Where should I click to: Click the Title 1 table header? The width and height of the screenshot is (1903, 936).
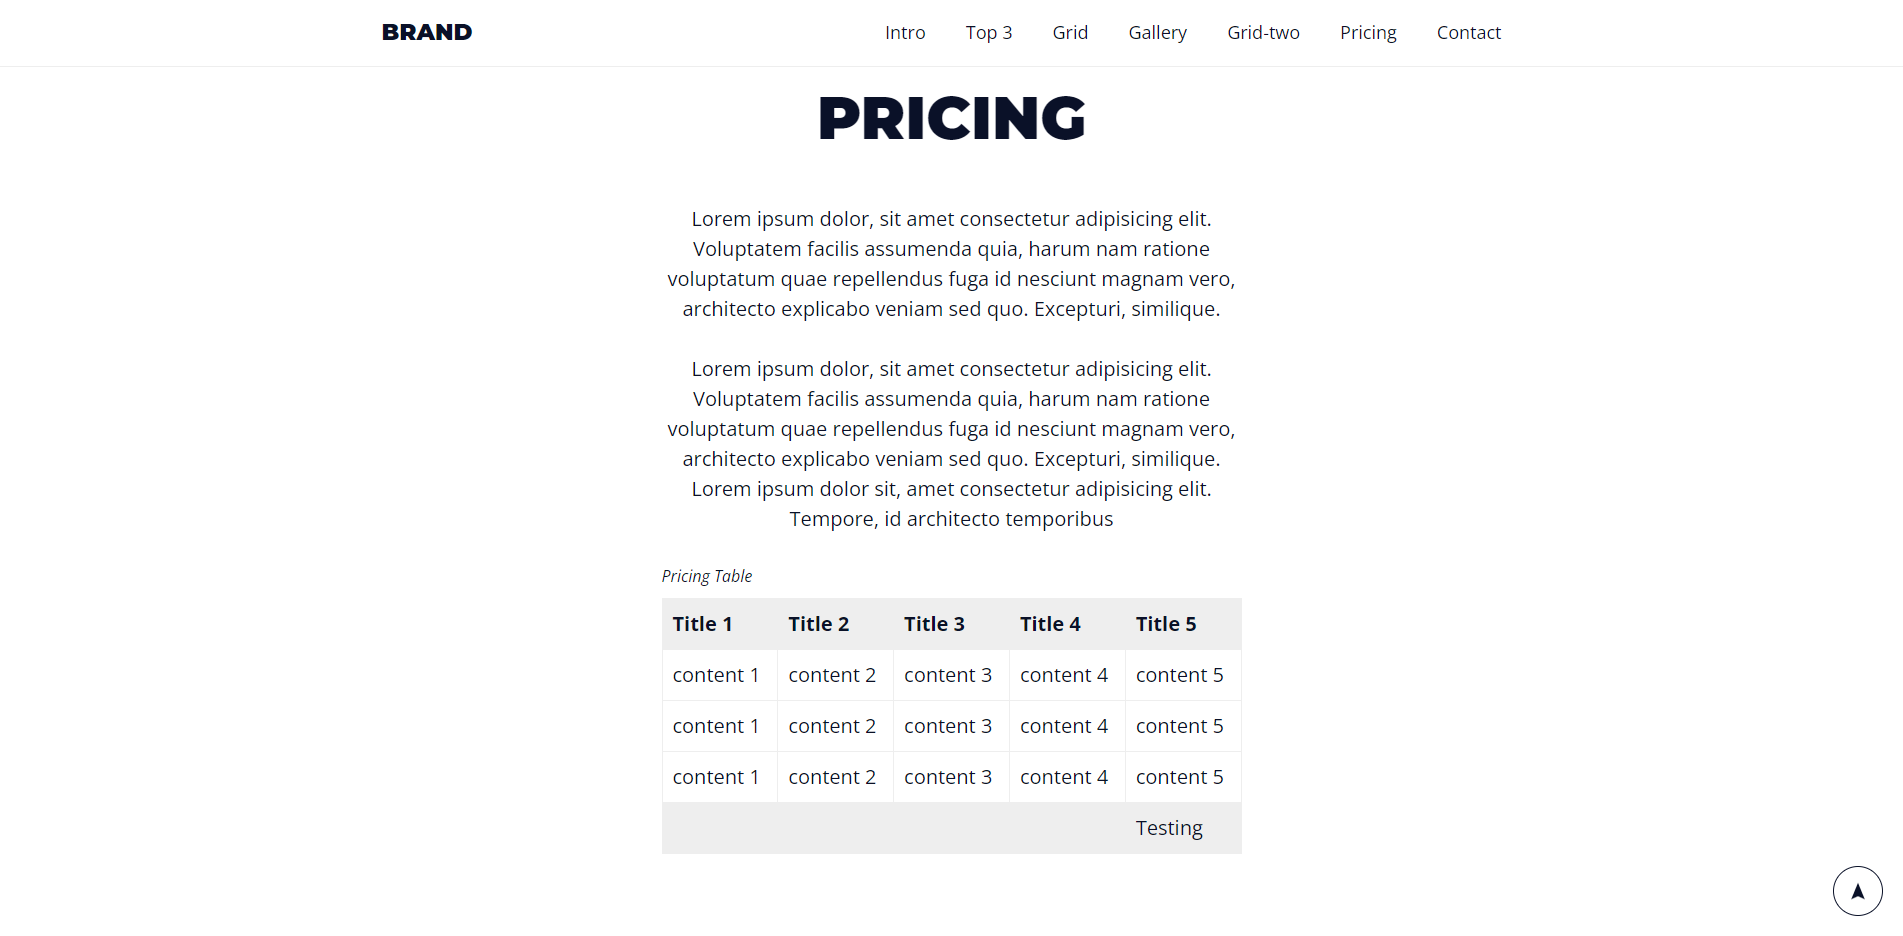[x=702, y=623]
